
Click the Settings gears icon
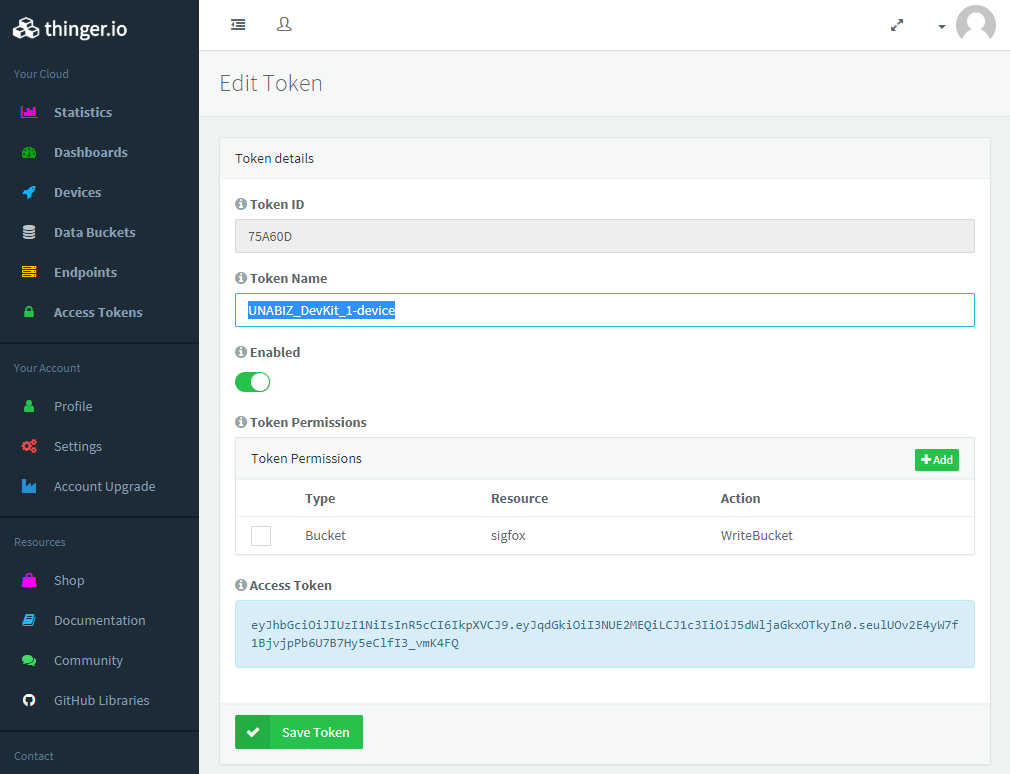pos(29,446)
